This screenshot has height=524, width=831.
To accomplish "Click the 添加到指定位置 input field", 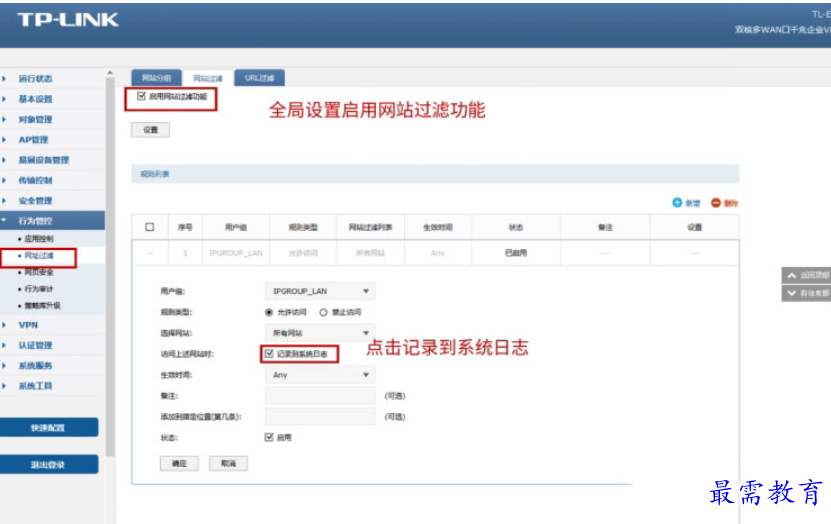I will click(x=320, y=416).
